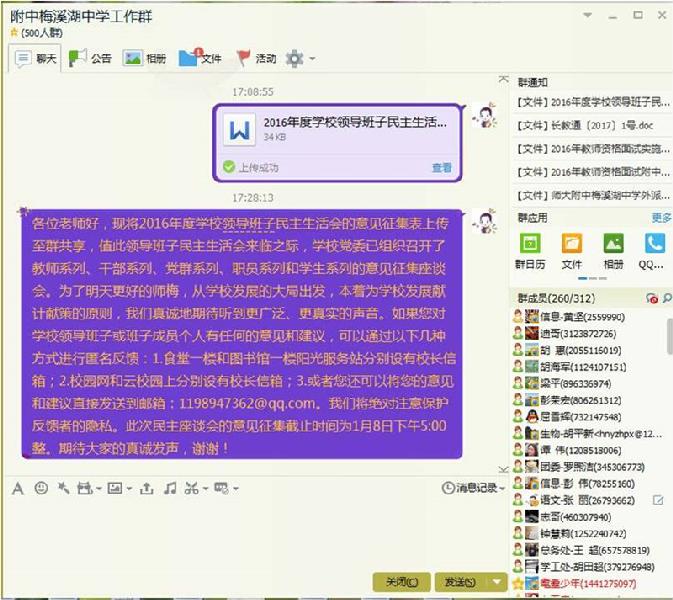
Task: Click 更多 to show more group apps
Action: coord(661,218)
